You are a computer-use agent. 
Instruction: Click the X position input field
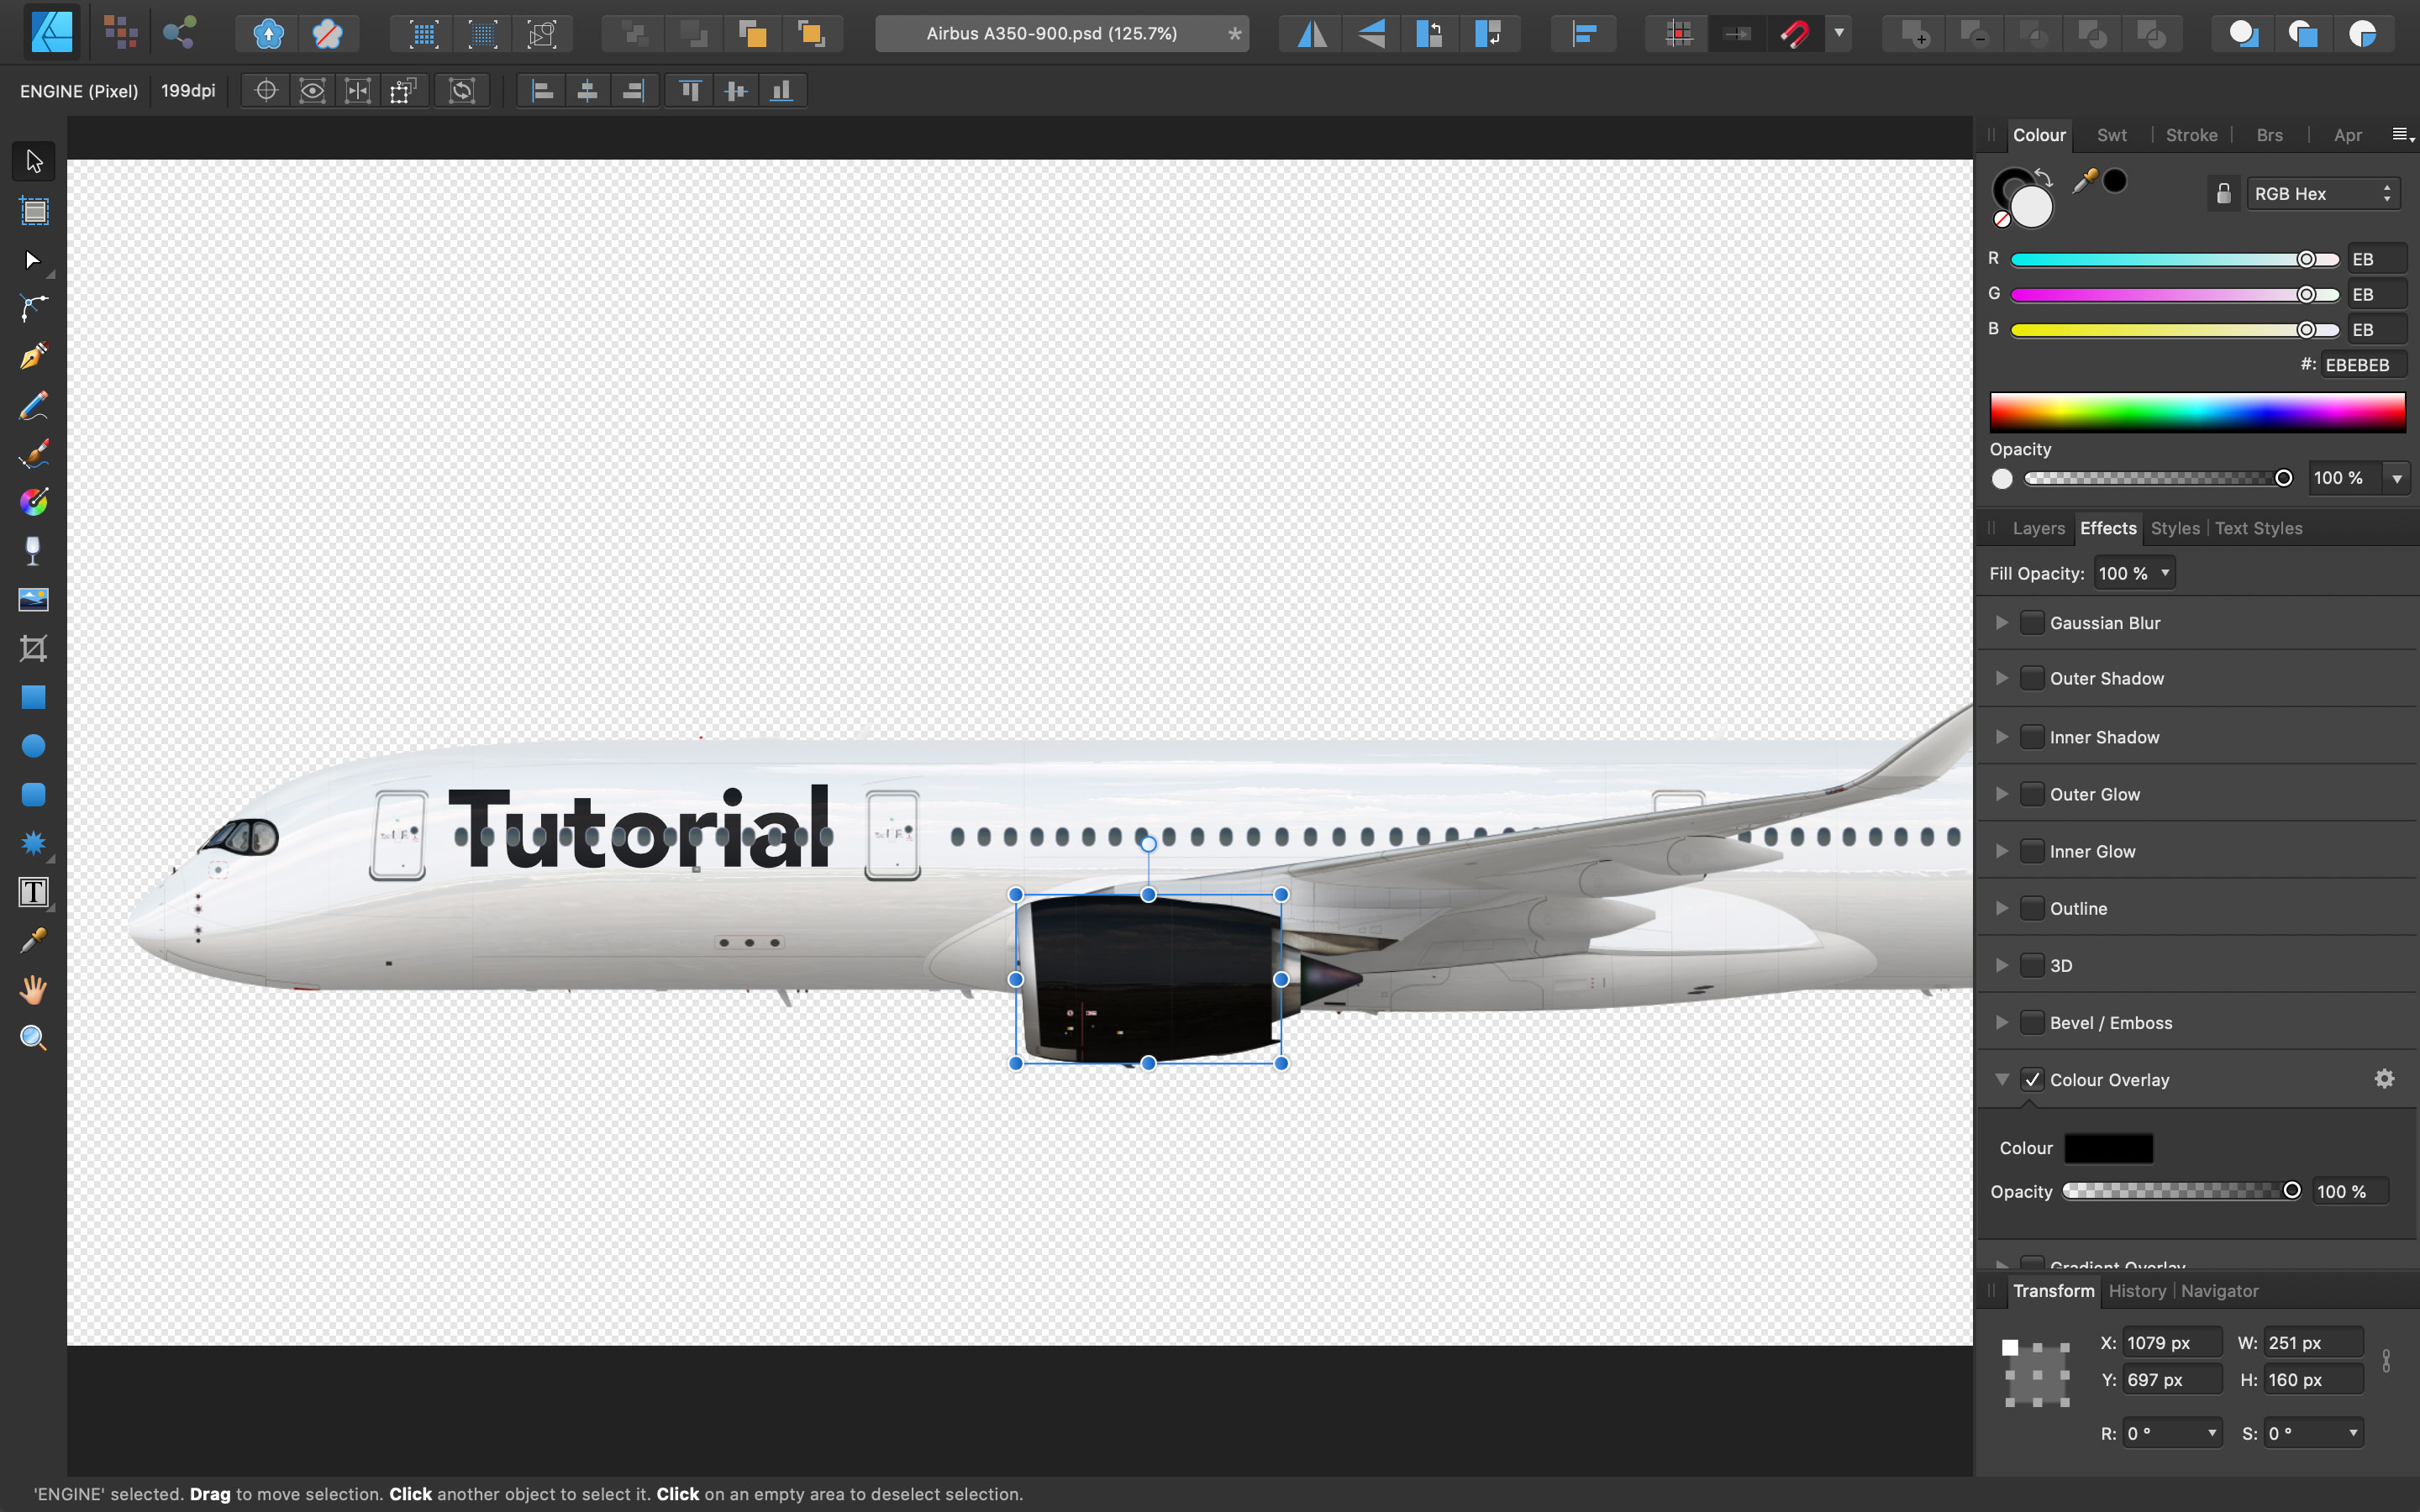coord(2170,1343)
